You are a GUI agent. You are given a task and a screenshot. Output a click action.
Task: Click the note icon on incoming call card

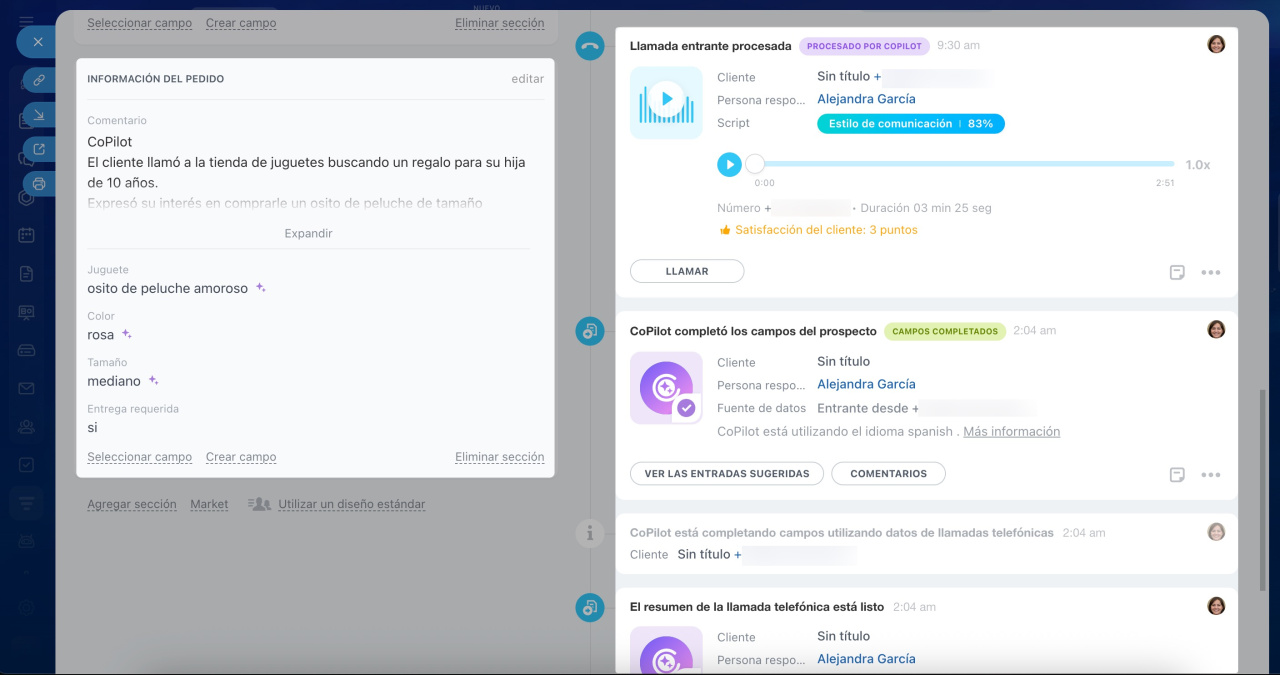click(x=1177, y=272)
